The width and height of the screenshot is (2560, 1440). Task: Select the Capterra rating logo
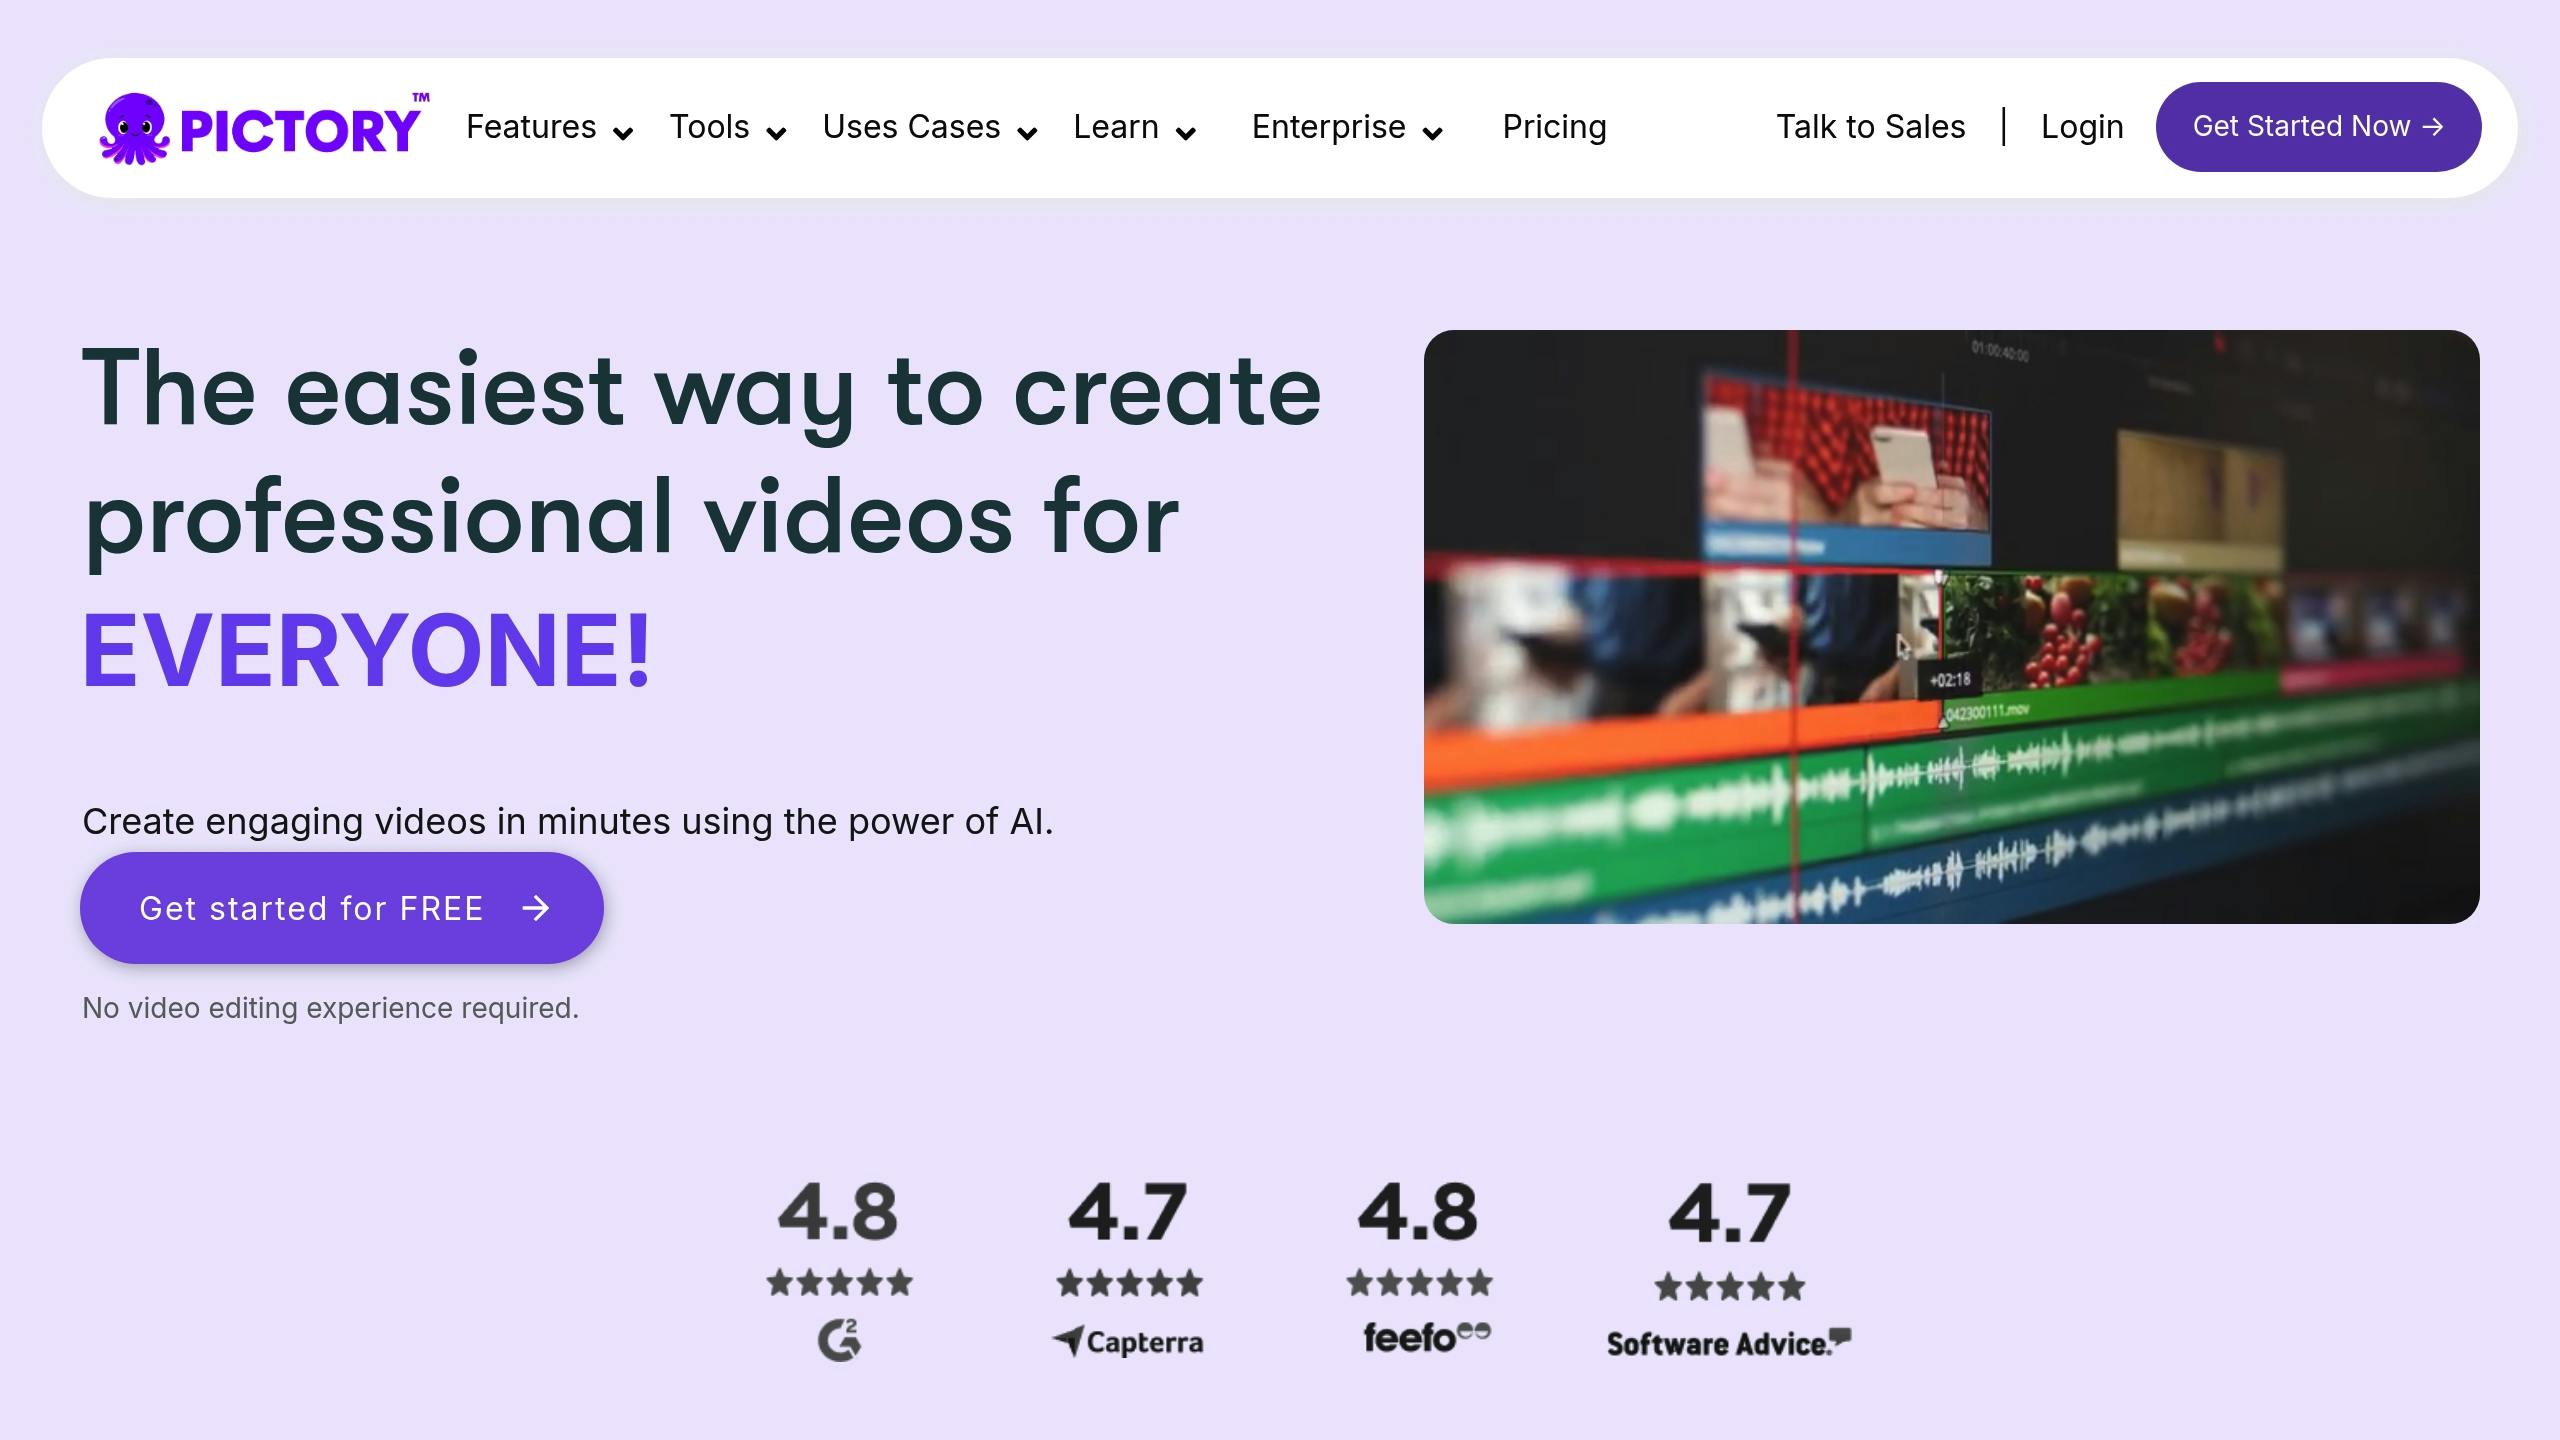(1128, 1341)
